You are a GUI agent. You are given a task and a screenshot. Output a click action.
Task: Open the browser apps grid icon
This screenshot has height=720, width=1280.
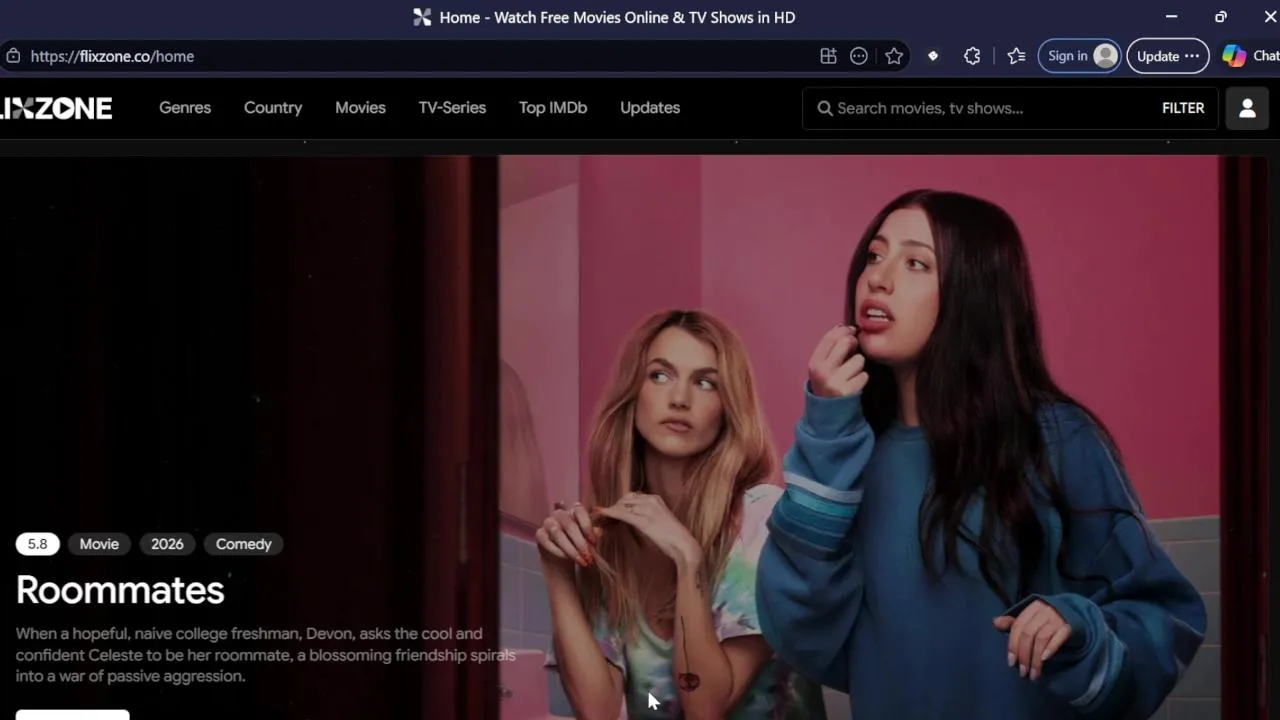coord(828,56)
